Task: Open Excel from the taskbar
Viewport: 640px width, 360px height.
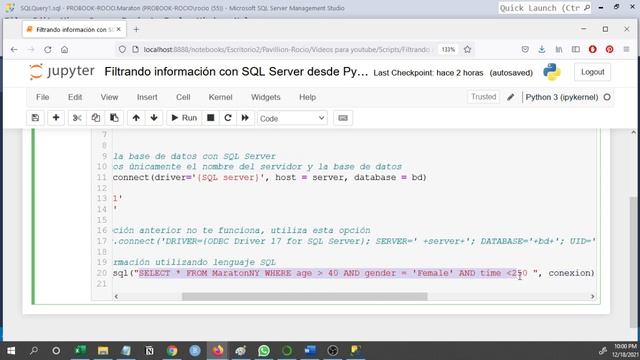Action: pyautogui.click(x=80, y=350)
